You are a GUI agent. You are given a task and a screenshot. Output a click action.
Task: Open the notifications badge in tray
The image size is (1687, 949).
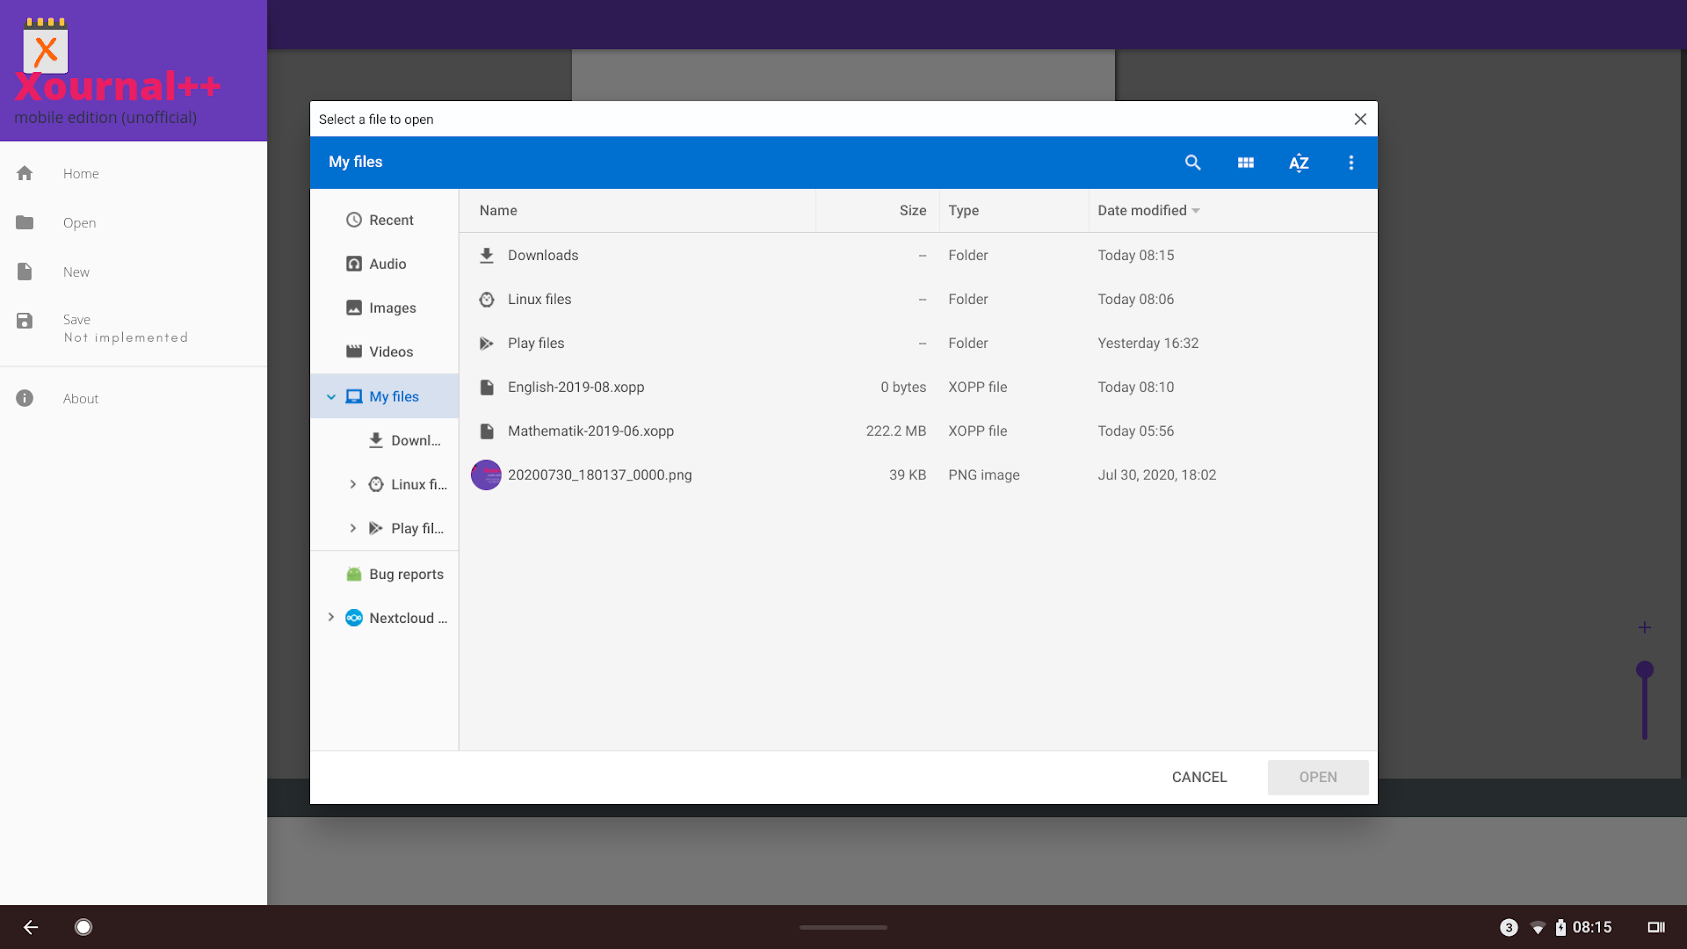(1508, 927)
